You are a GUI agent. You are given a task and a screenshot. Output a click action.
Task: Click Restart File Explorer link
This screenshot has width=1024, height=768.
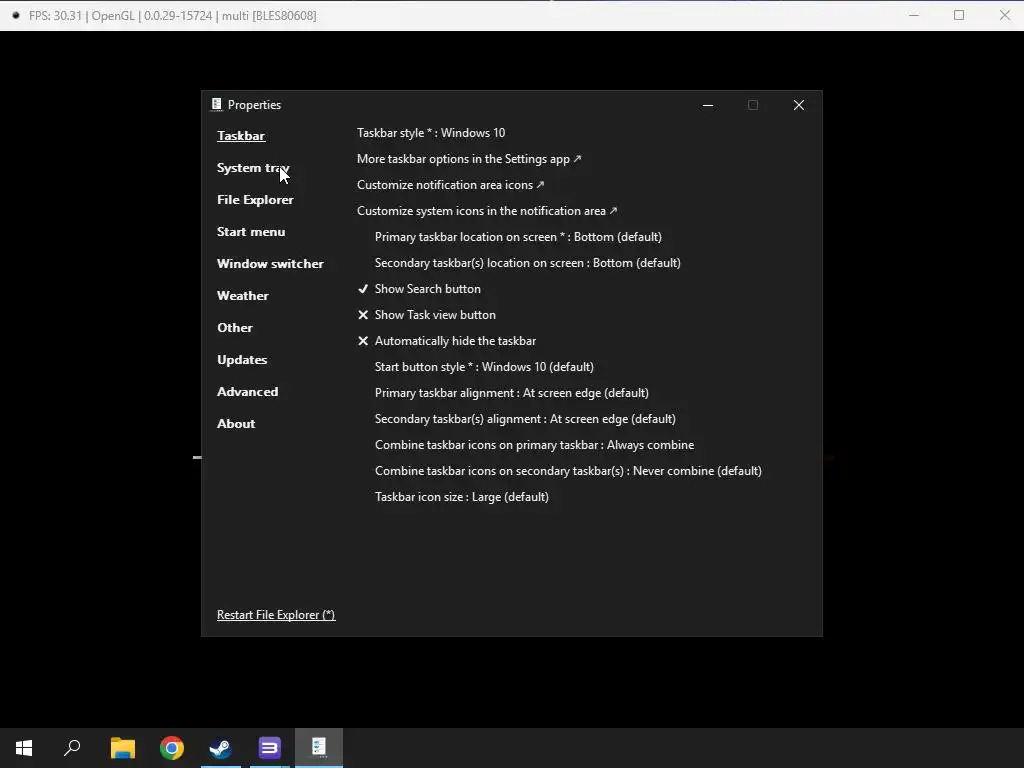276,615
